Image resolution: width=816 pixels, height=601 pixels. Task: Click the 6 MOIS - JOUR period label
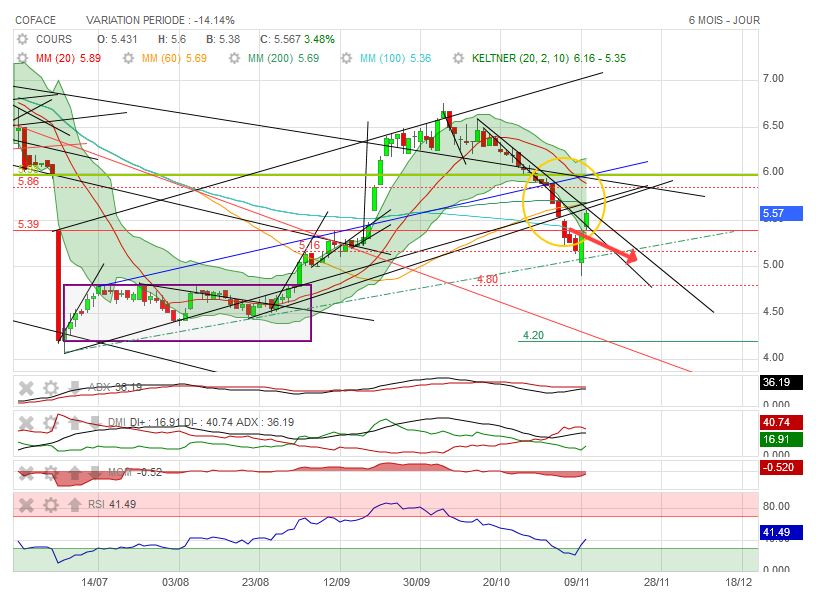[724, 20]
